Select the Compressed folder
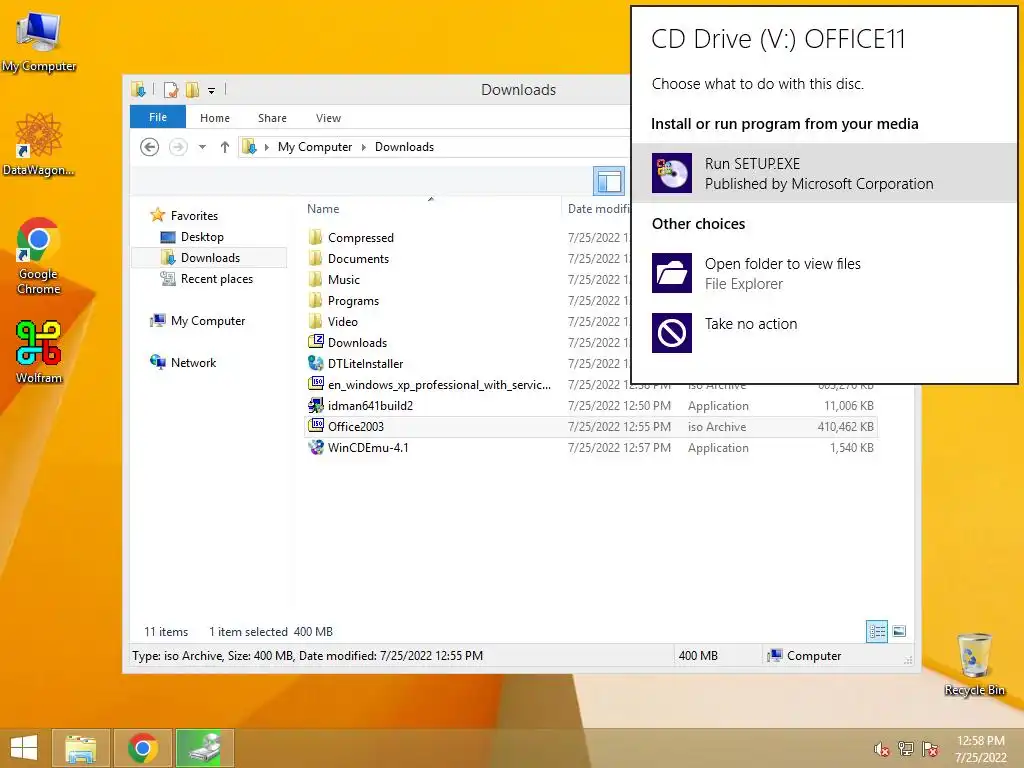Image resolution: width=1024 pixels, height=768 pixels. coord(360,238)
